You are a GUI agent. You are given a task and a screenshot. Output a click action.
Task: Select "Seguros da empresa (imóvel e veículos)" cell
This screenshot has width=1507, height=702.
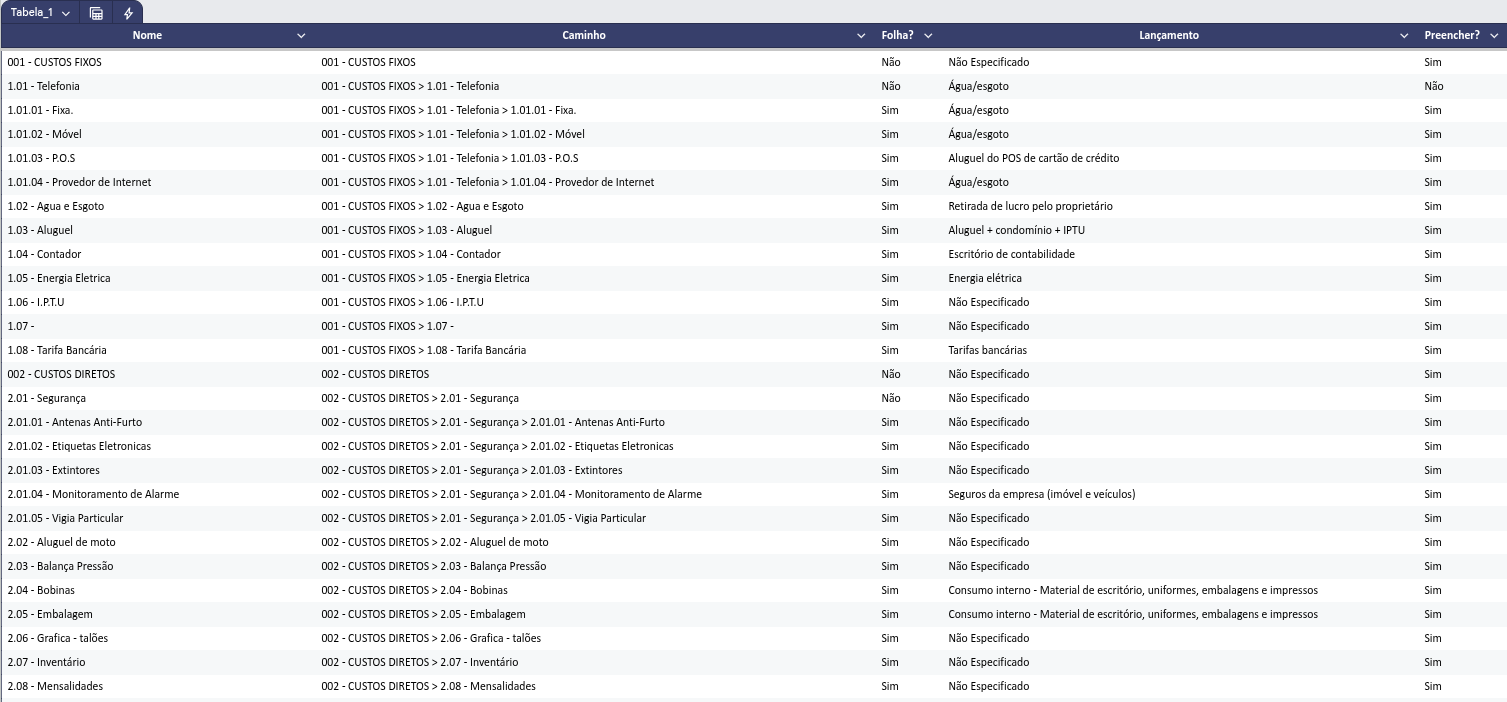(x=1041, y=494)
